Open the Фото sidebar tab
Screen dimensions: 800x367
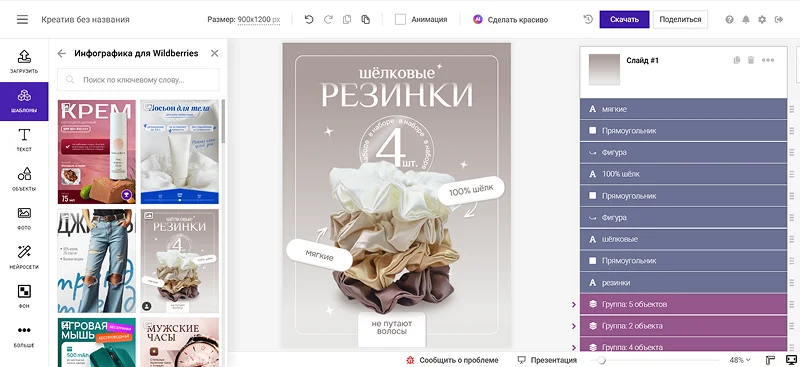(x=24, y=218)
